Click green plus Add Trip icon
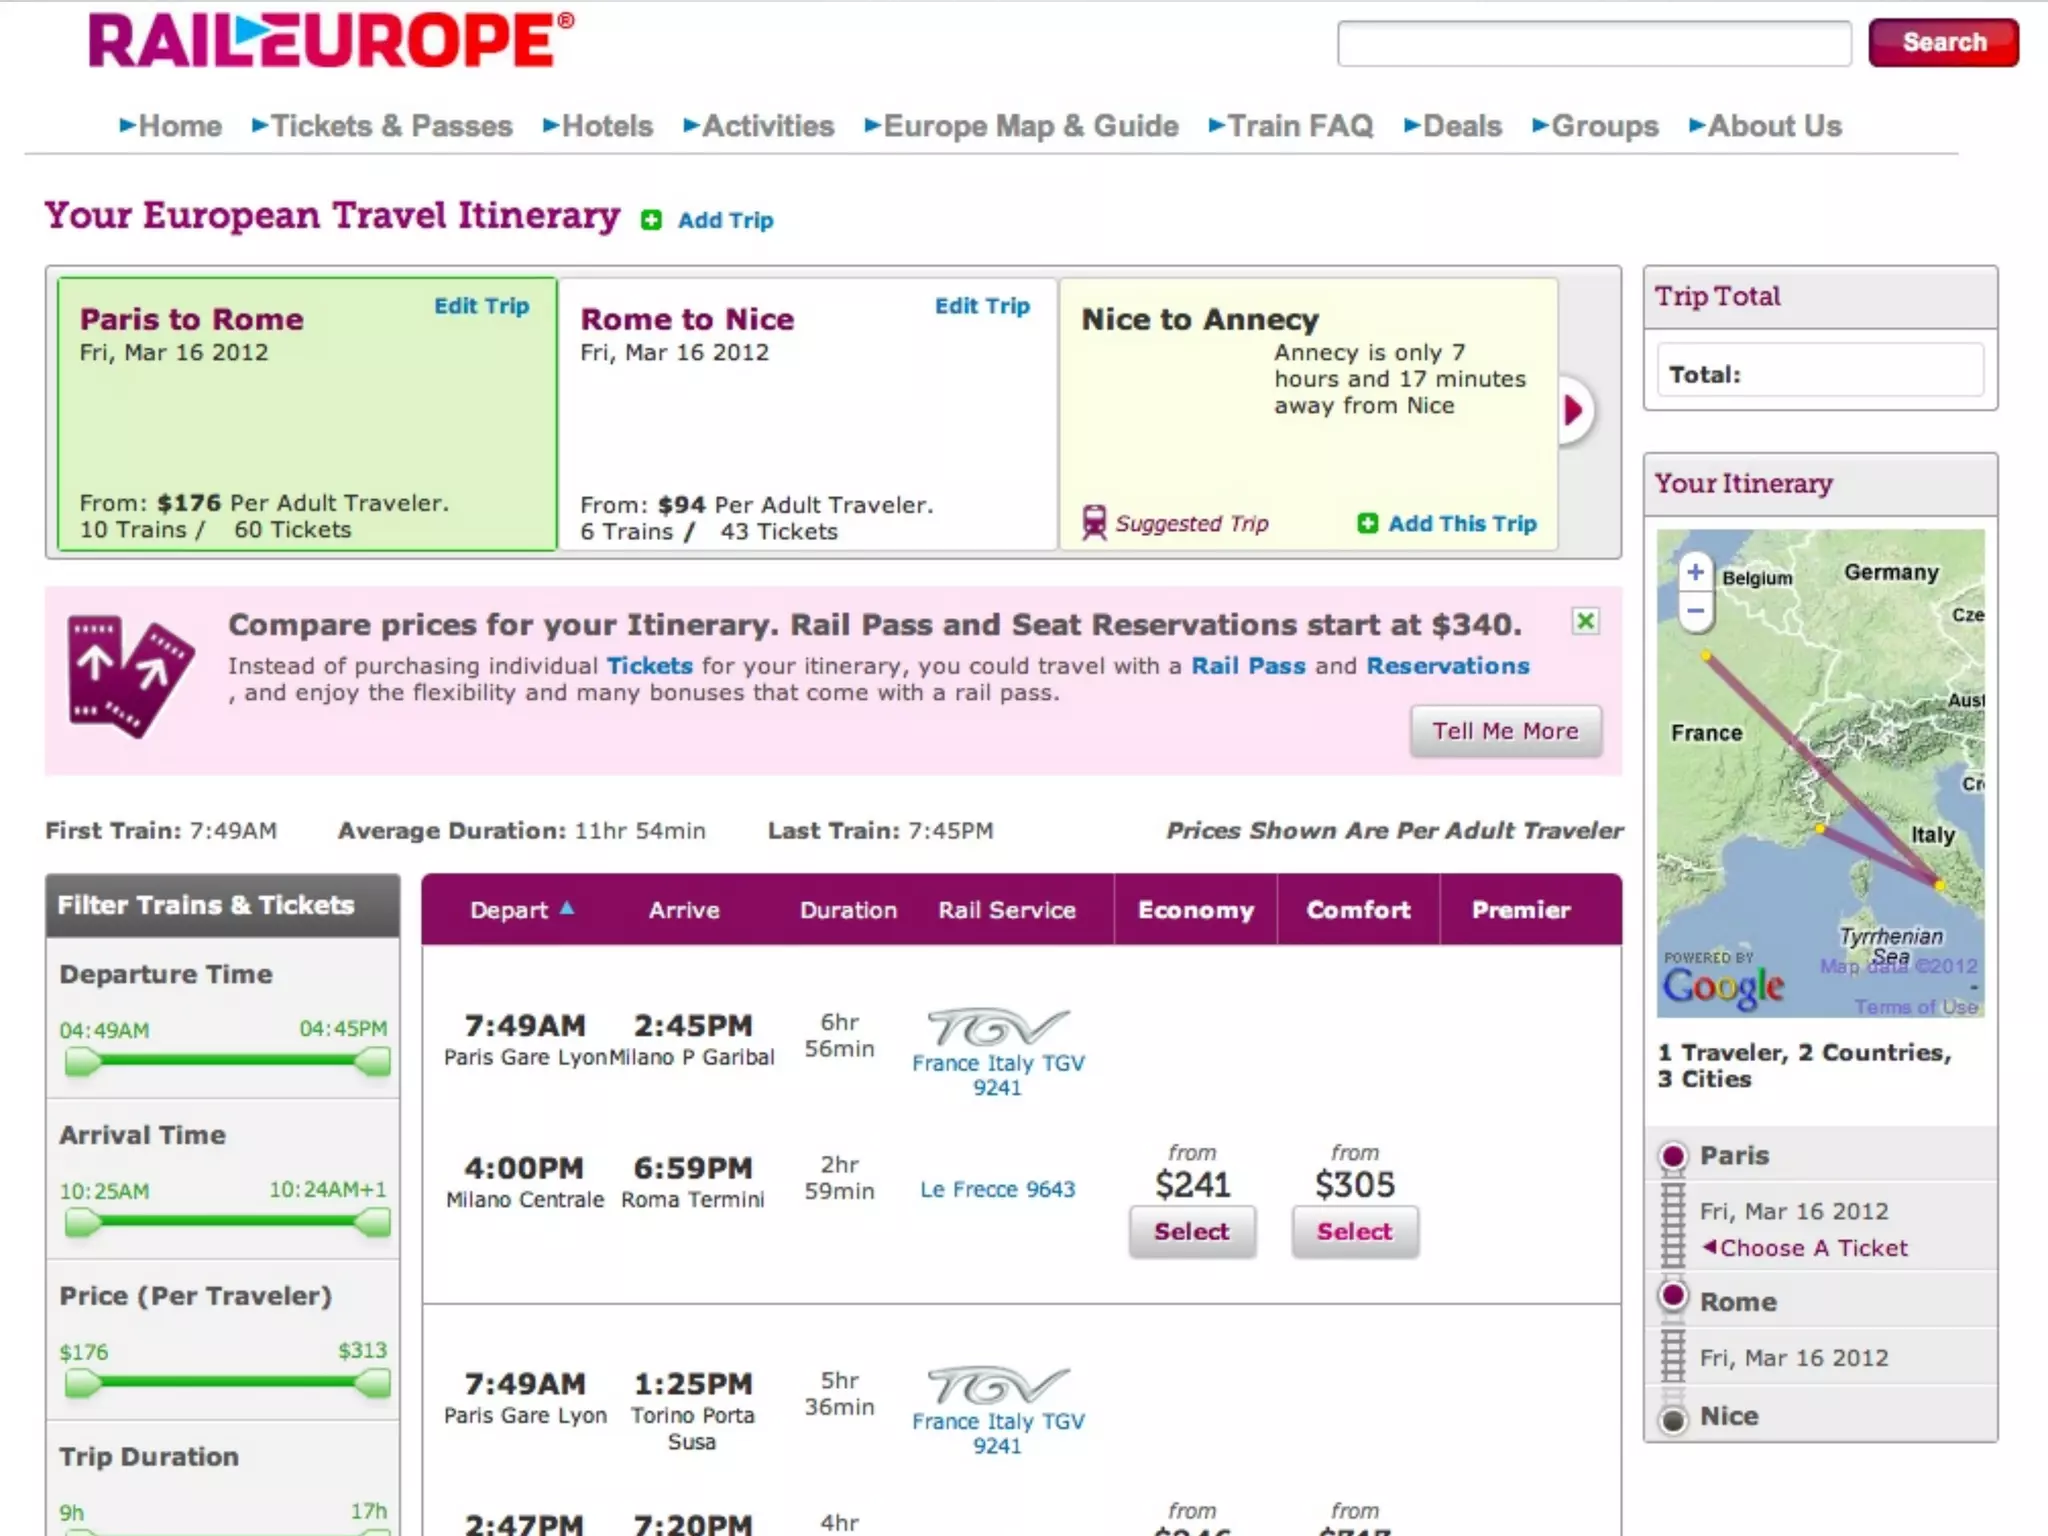Image resolution: width=2048 pixels, height=1536 pixels. pyautogui.click(x=651, y=220)
